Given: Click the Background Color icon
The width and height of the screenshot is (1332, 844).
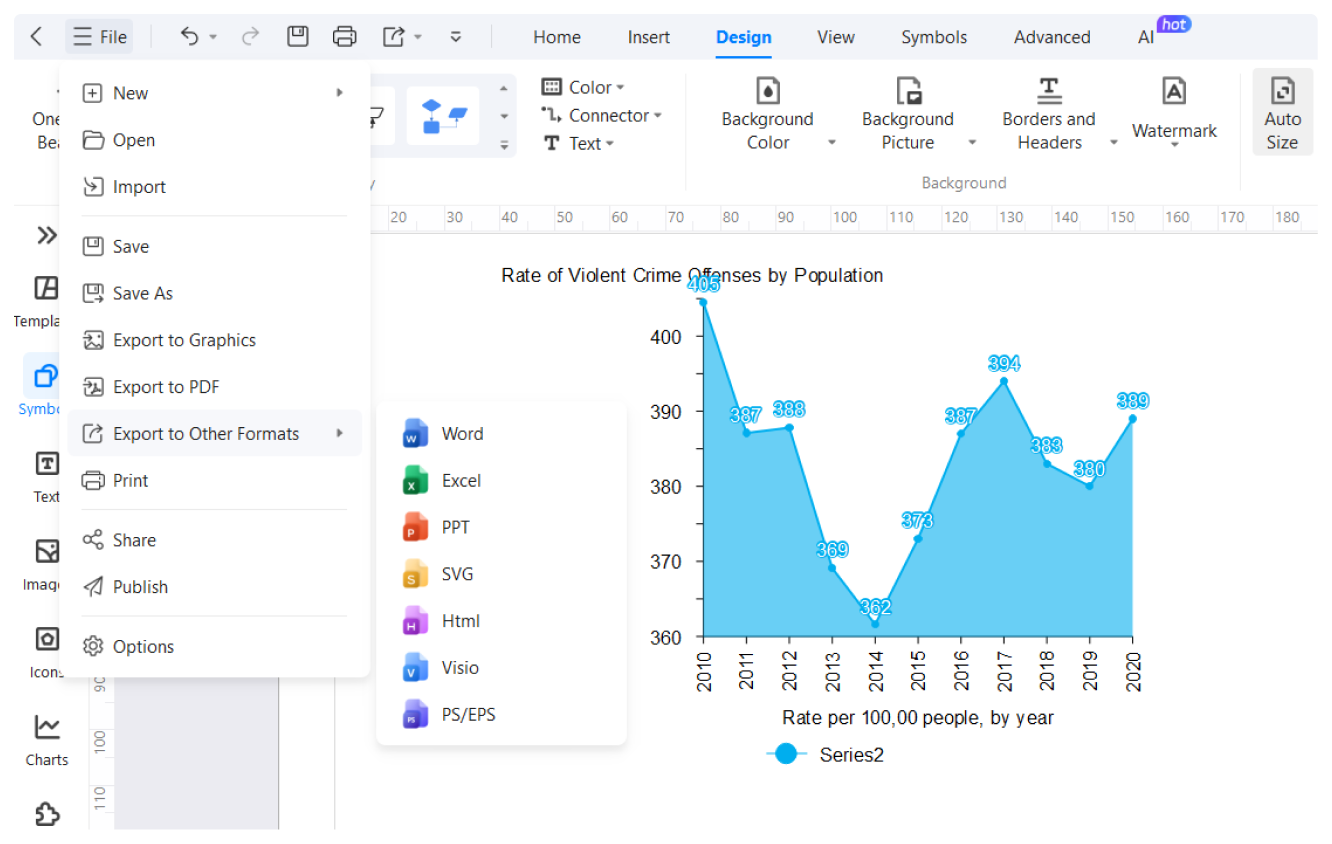Looking at the screenshot, I should (x=768, y=91).
